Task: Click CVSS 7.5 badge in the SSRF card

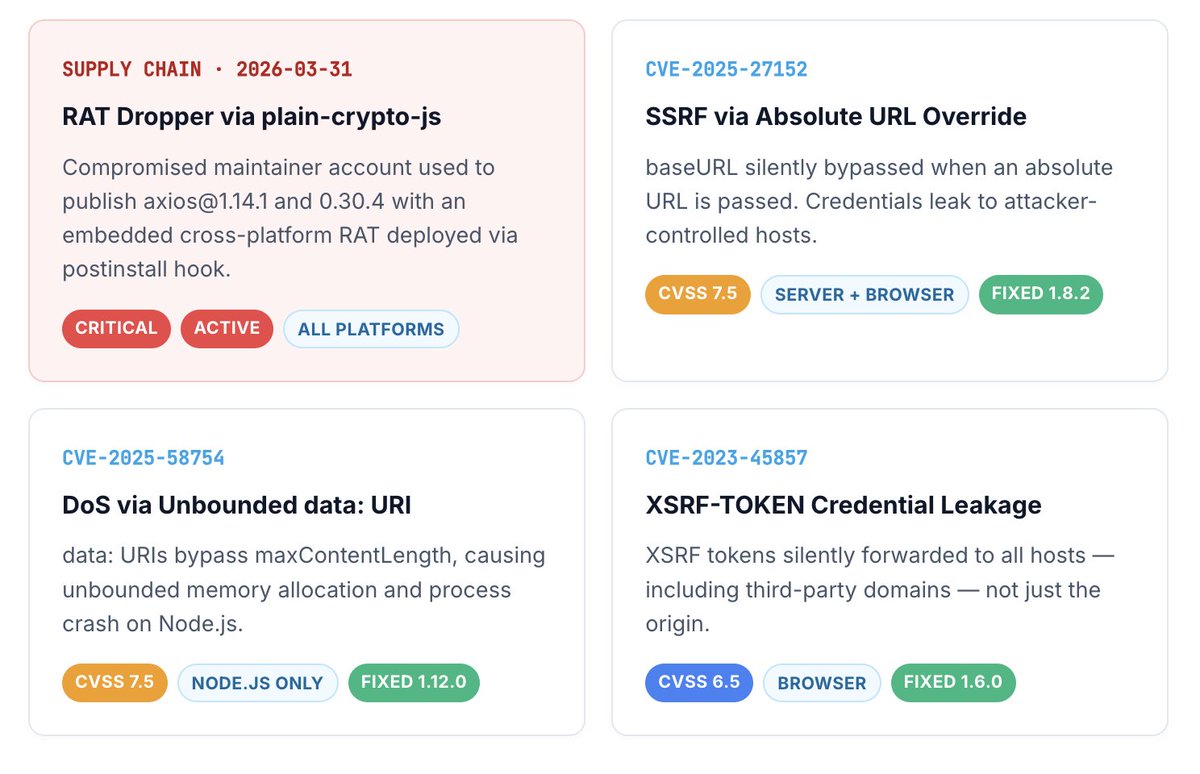Action: click(x=698, y=295)
